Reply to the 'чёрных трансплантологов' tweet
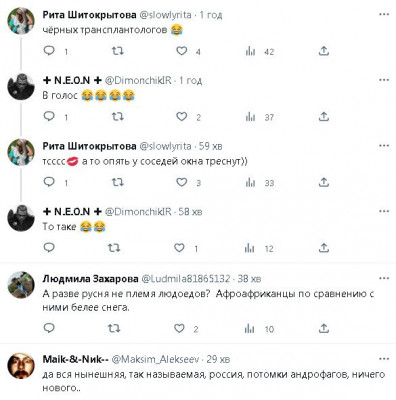The image size is (396, 400). tap(49, 51)
